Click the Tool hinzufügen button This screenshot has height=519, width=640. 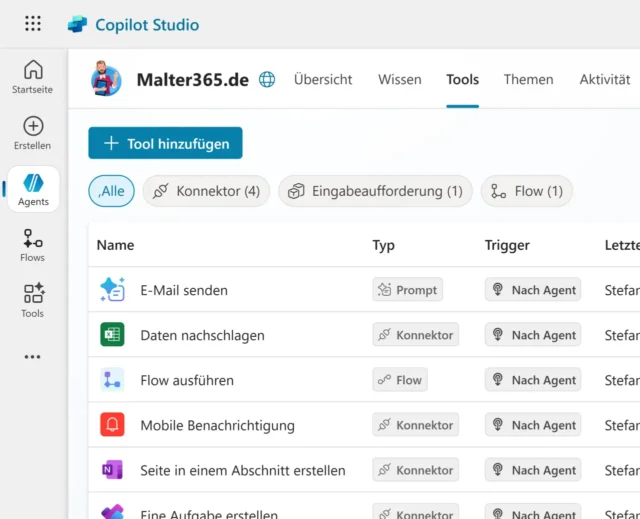[x=165, y=143]
